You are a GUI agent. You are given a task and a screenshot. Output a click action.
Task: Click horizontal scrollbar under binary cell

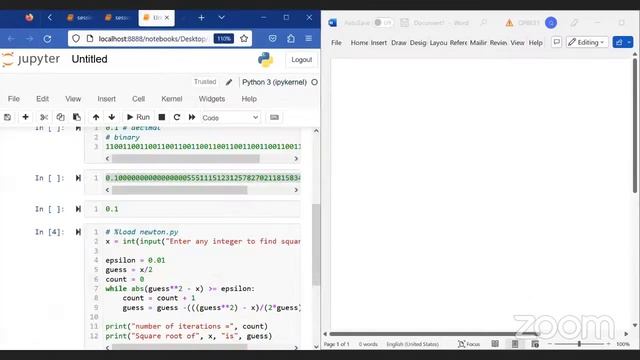coord(185,159)
